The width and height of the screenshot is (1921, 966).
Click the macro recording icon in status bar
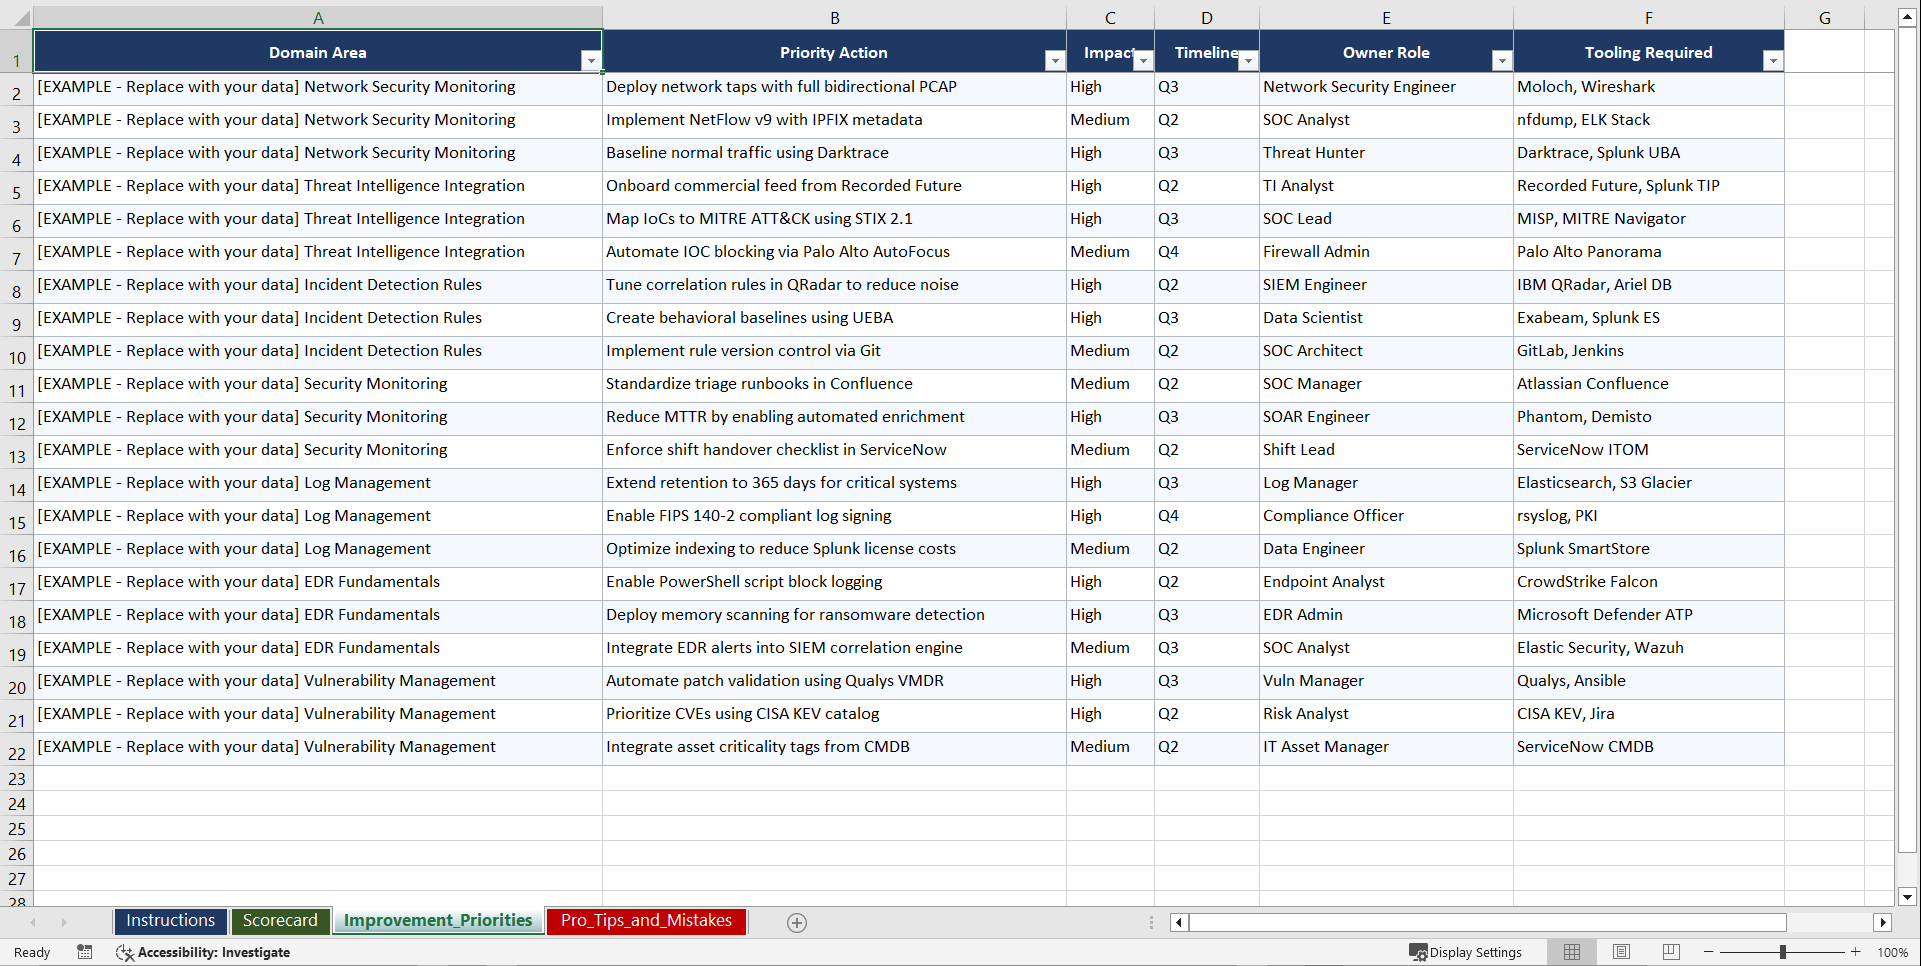85,952
